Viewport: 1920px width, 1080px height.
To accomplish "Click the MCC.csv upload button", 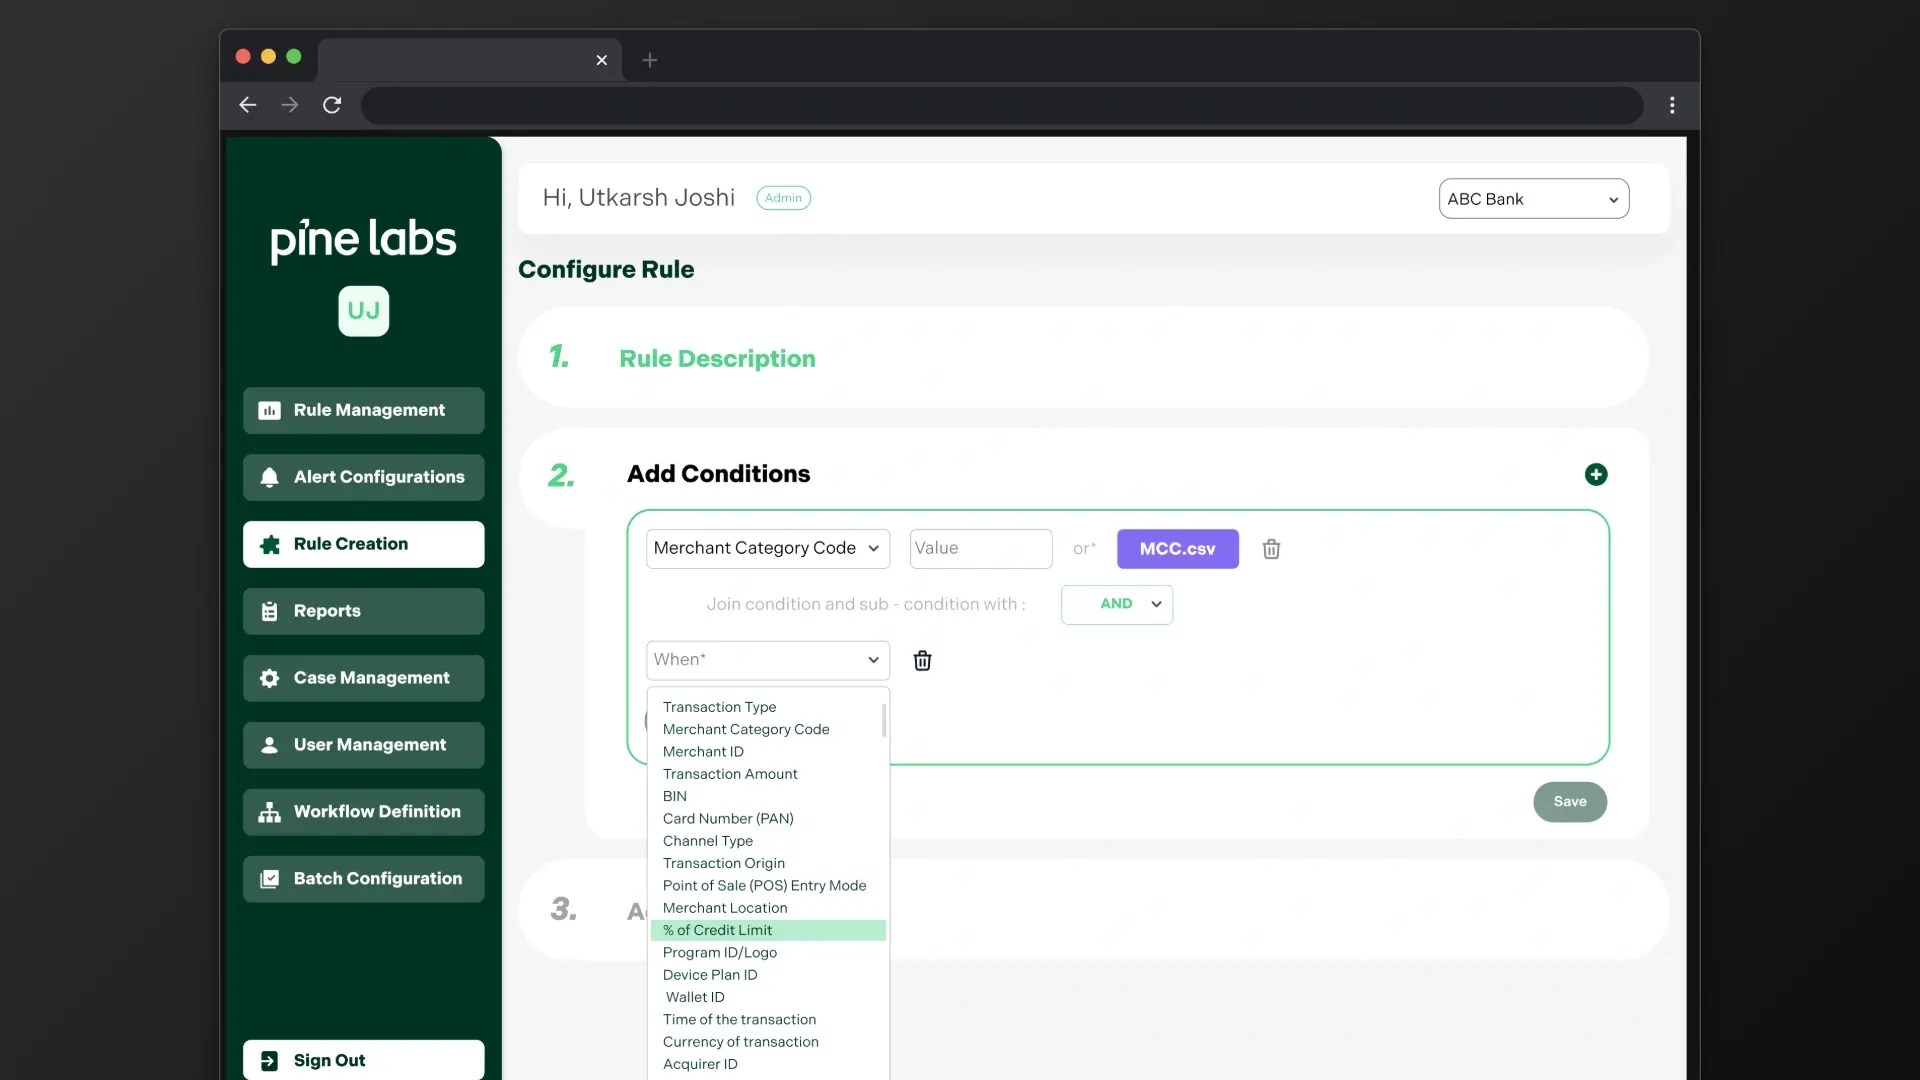I will 1178,549.
